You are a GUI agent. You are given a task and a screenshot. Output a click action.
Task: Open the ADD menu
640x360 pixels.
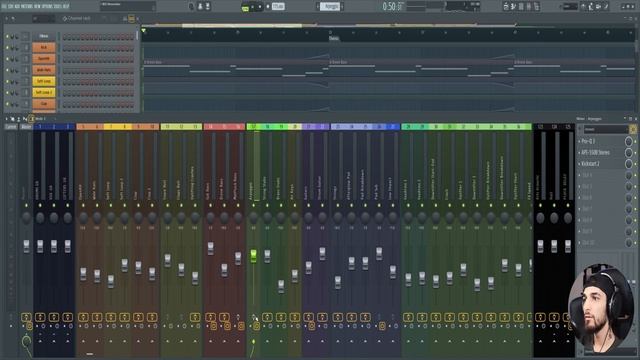pos(18,7)
